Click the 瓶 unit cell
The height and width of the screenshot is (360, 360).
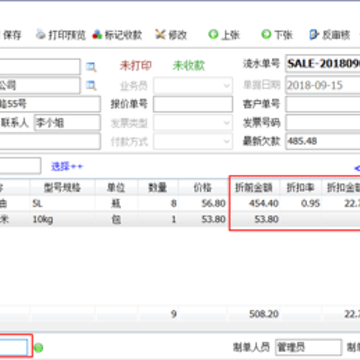[x=116, y=203]
